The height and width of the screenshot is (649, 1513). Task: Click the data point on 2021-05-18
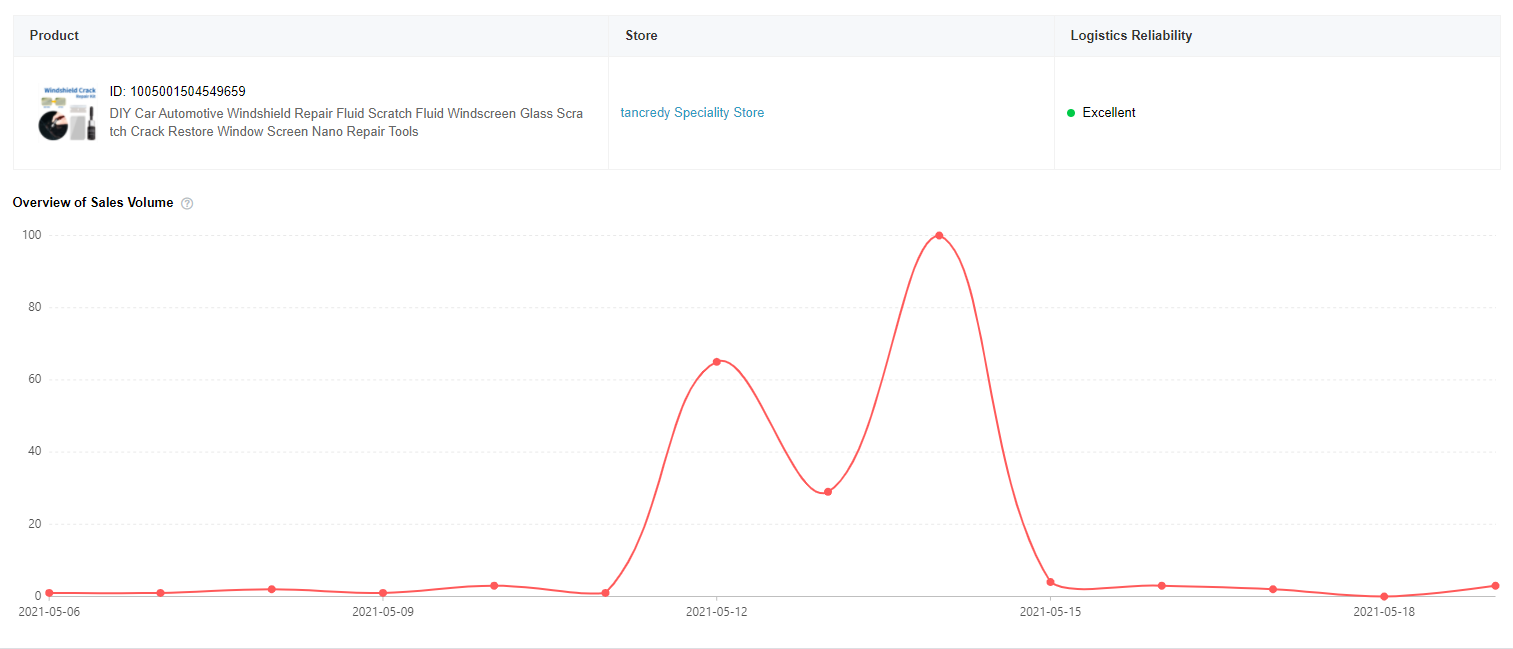pyautogui.click(x=1384, y=596)
